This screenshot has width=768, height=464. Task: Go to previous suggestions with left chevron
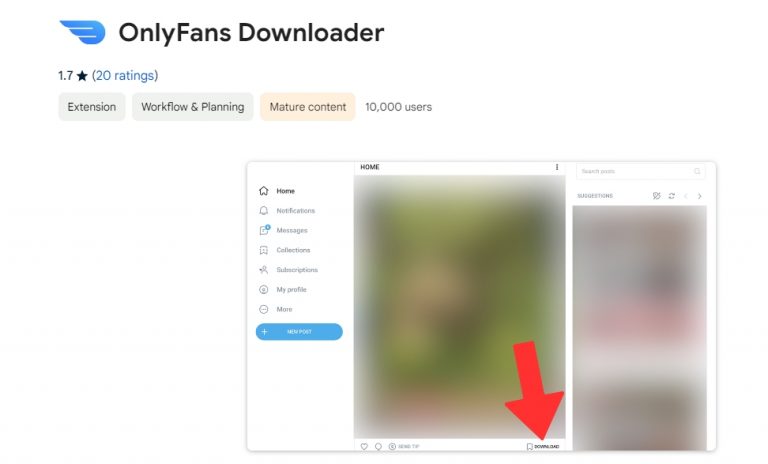(686, 196)
